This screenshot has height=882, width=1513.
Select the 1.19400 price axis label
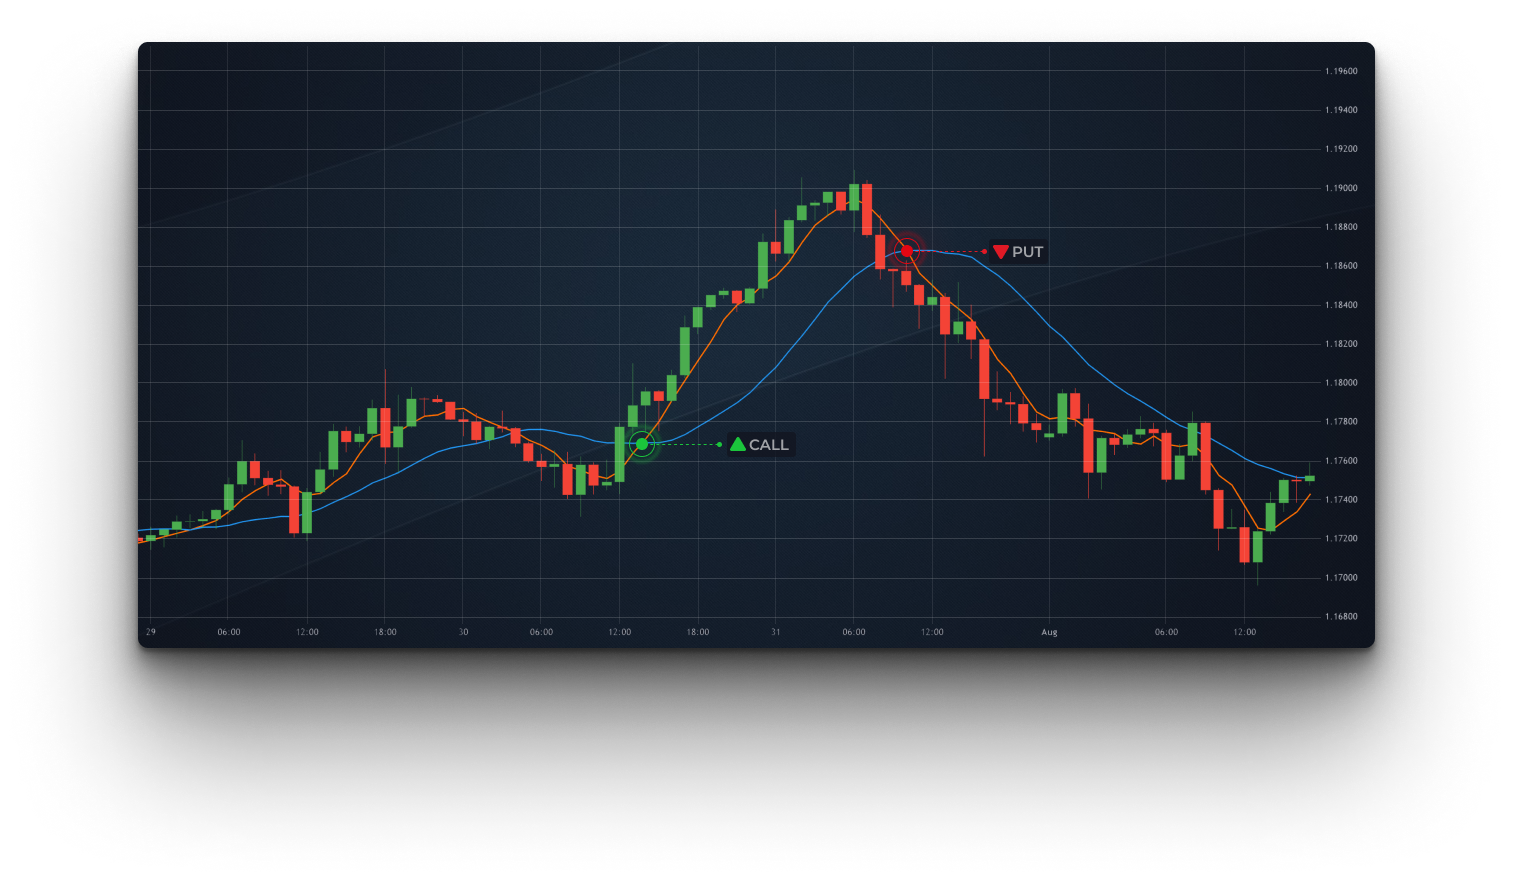[x=1341, y=110]
